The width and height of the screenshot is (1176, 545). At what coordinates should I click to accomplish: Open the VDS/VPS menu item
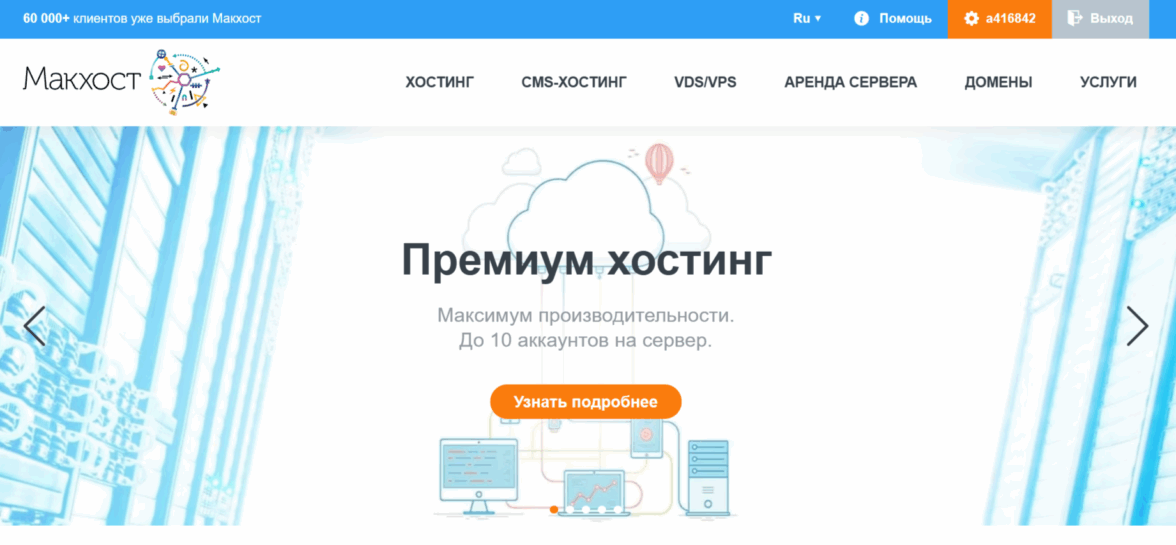pos(705,82)
